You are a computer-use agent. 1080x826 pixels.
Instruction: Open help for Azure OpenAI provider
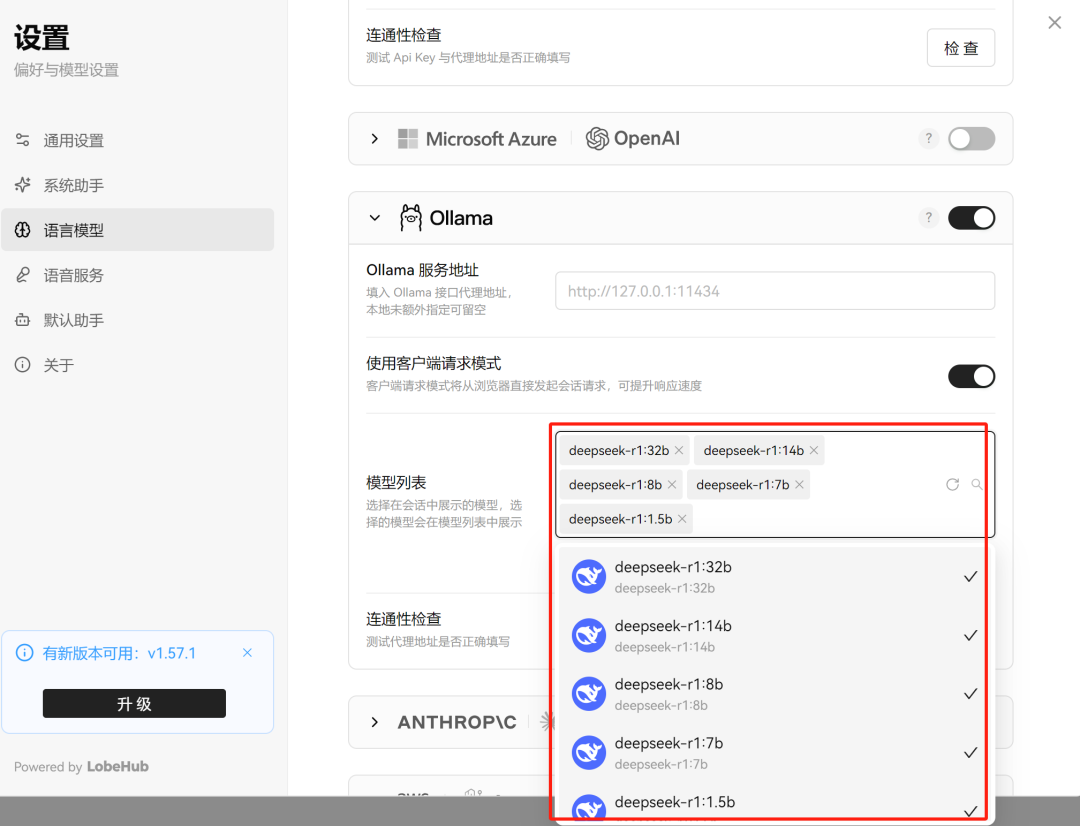pos(928,138)
